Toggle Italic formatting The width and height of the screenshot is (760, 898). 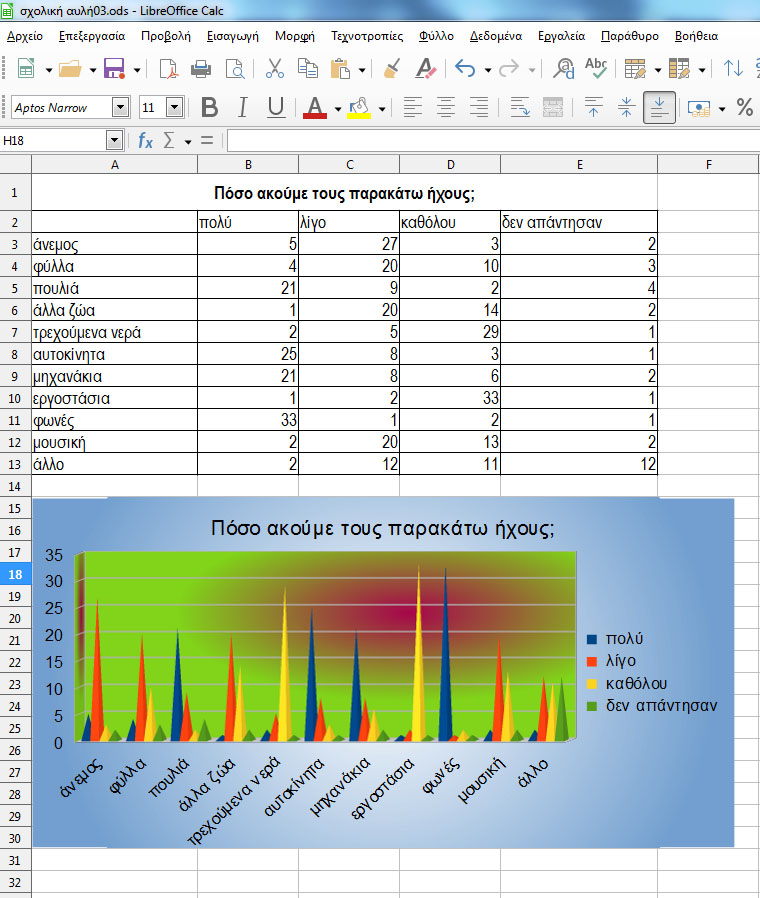243,108
